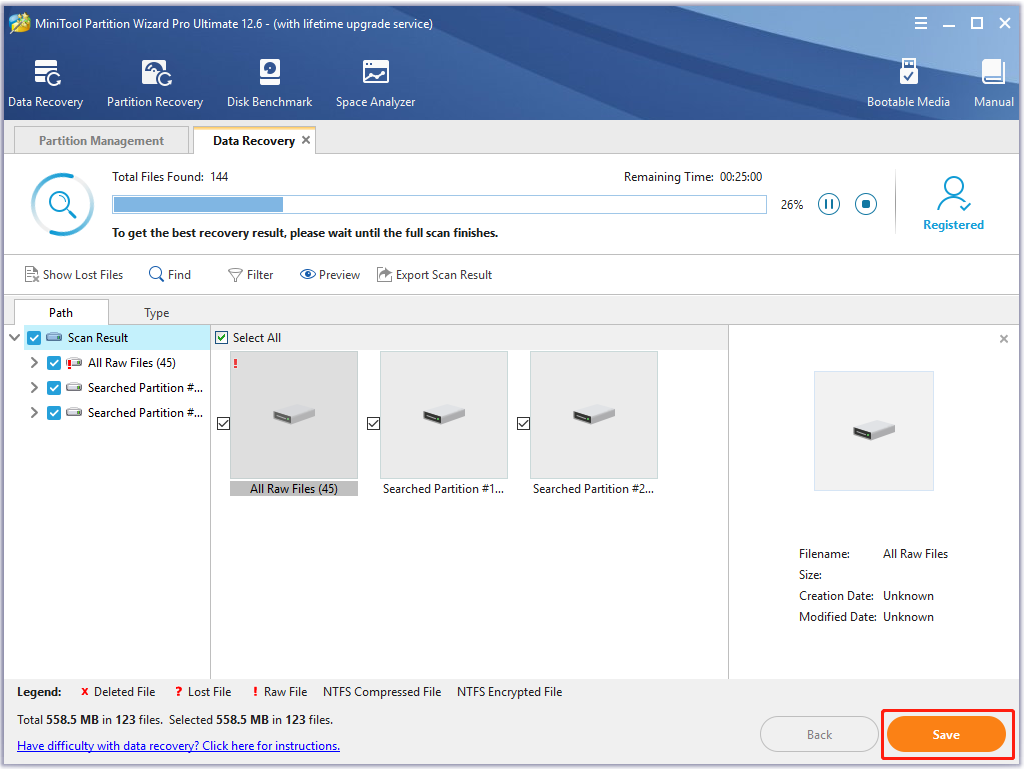
Task: Collapse the Scan Result tree node
Action: pos(15,338)
